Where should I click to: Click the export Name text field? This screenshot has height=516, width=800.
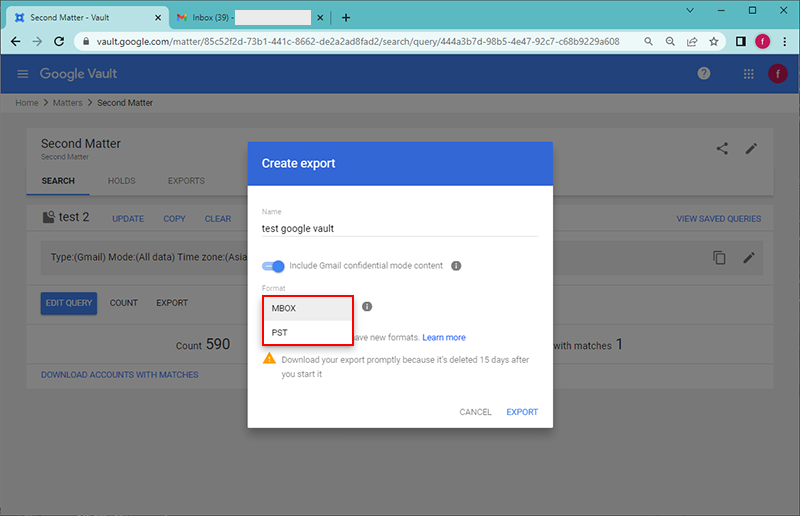pos(400,228)
